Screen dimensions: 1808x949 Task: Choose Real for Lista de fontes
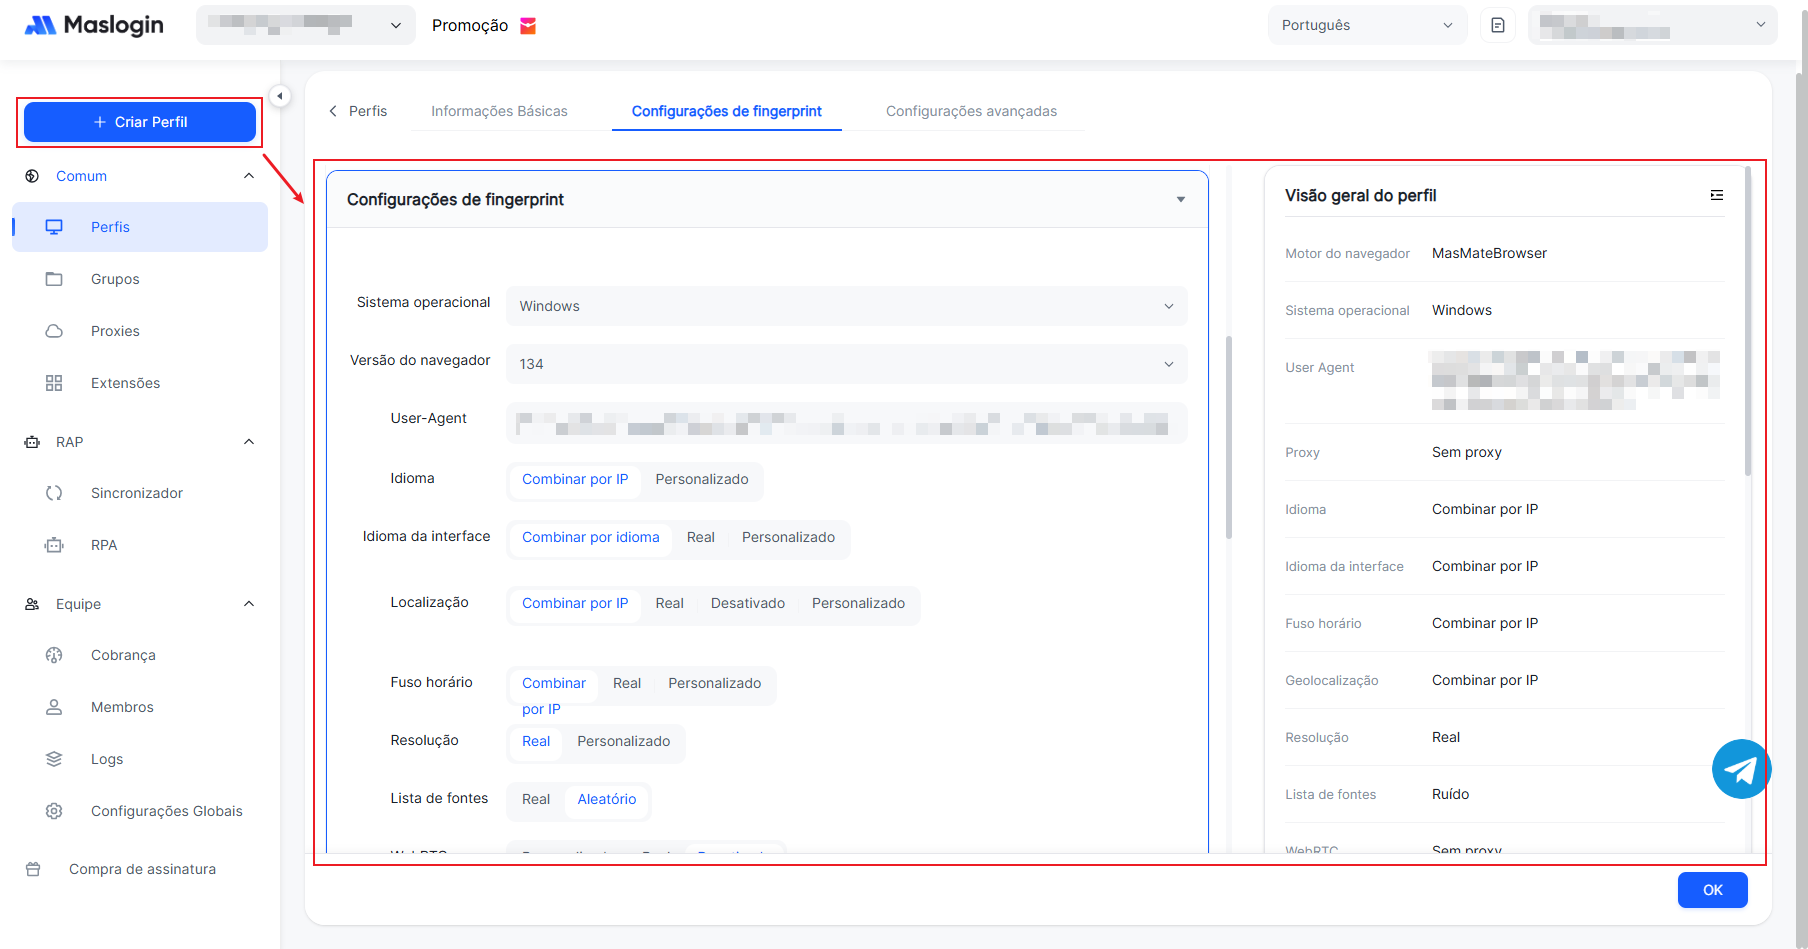coord(536,799)
